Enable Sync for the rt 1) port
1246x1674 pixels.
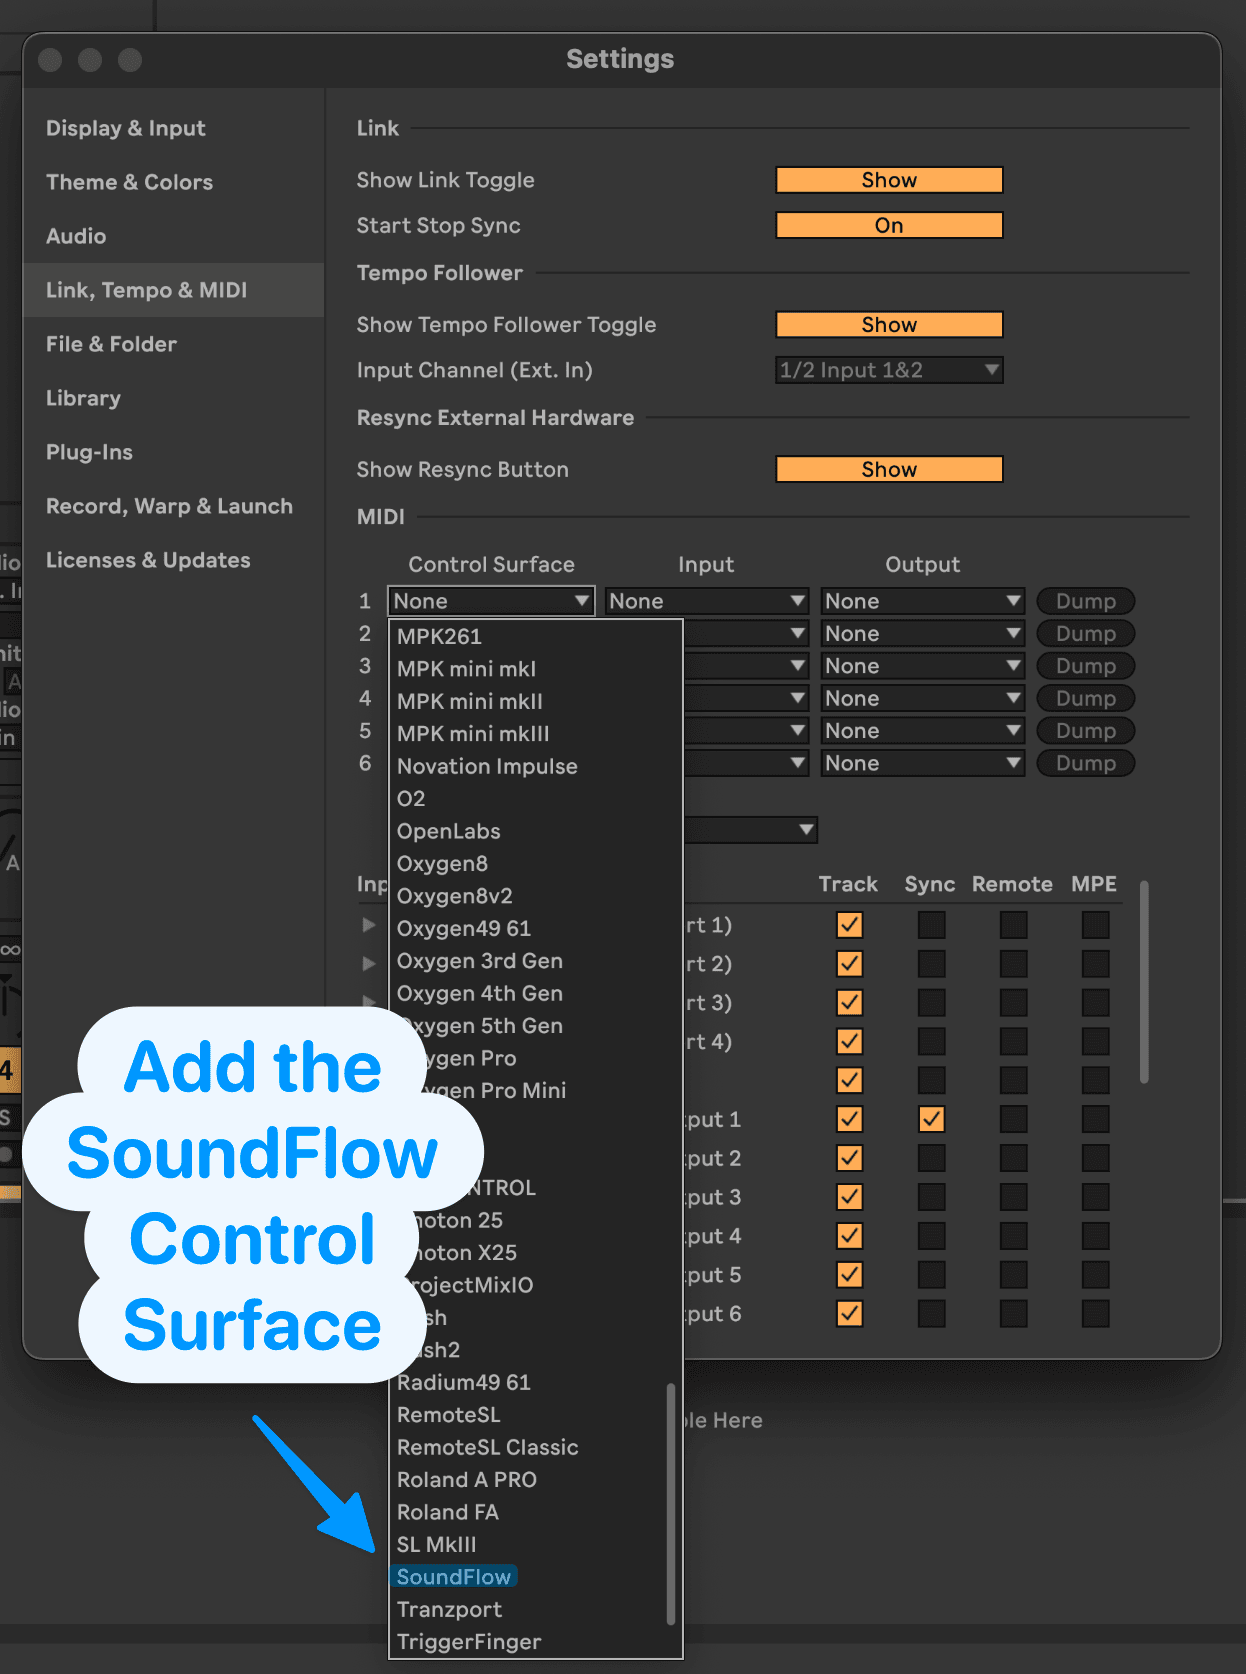pos(931,925)
